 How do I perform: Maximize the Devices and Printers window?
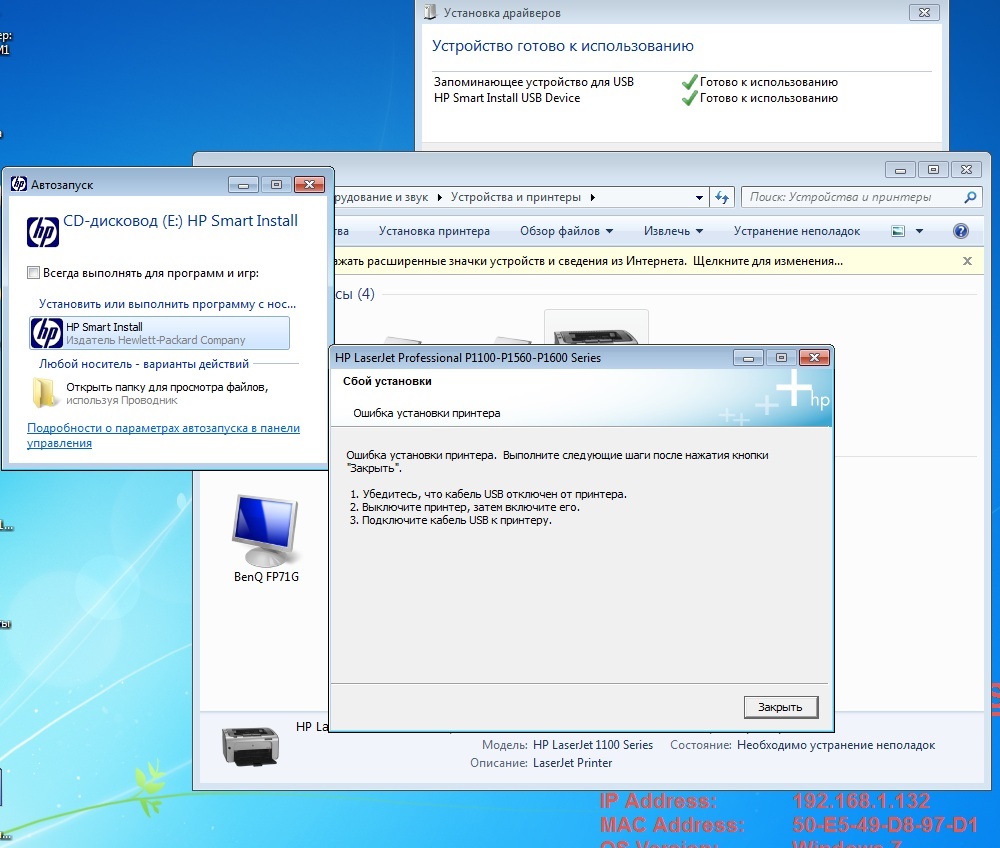tap(933, 170)
